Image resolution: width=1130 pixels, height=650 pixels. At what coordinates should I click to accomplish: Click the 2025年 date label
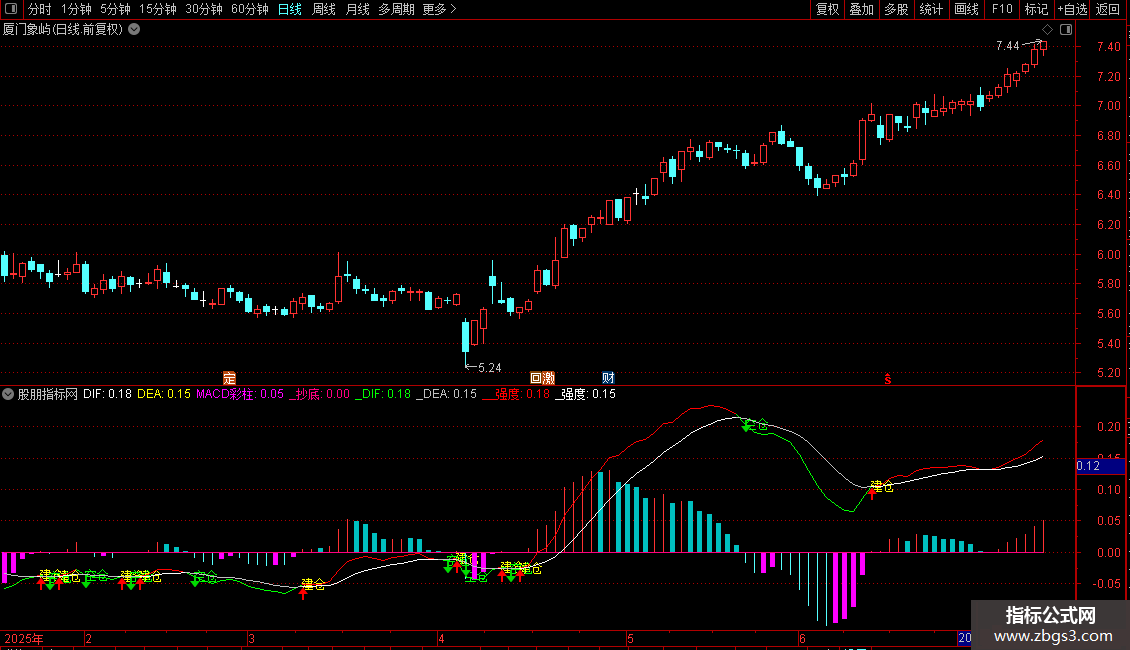tap(24, 639)
